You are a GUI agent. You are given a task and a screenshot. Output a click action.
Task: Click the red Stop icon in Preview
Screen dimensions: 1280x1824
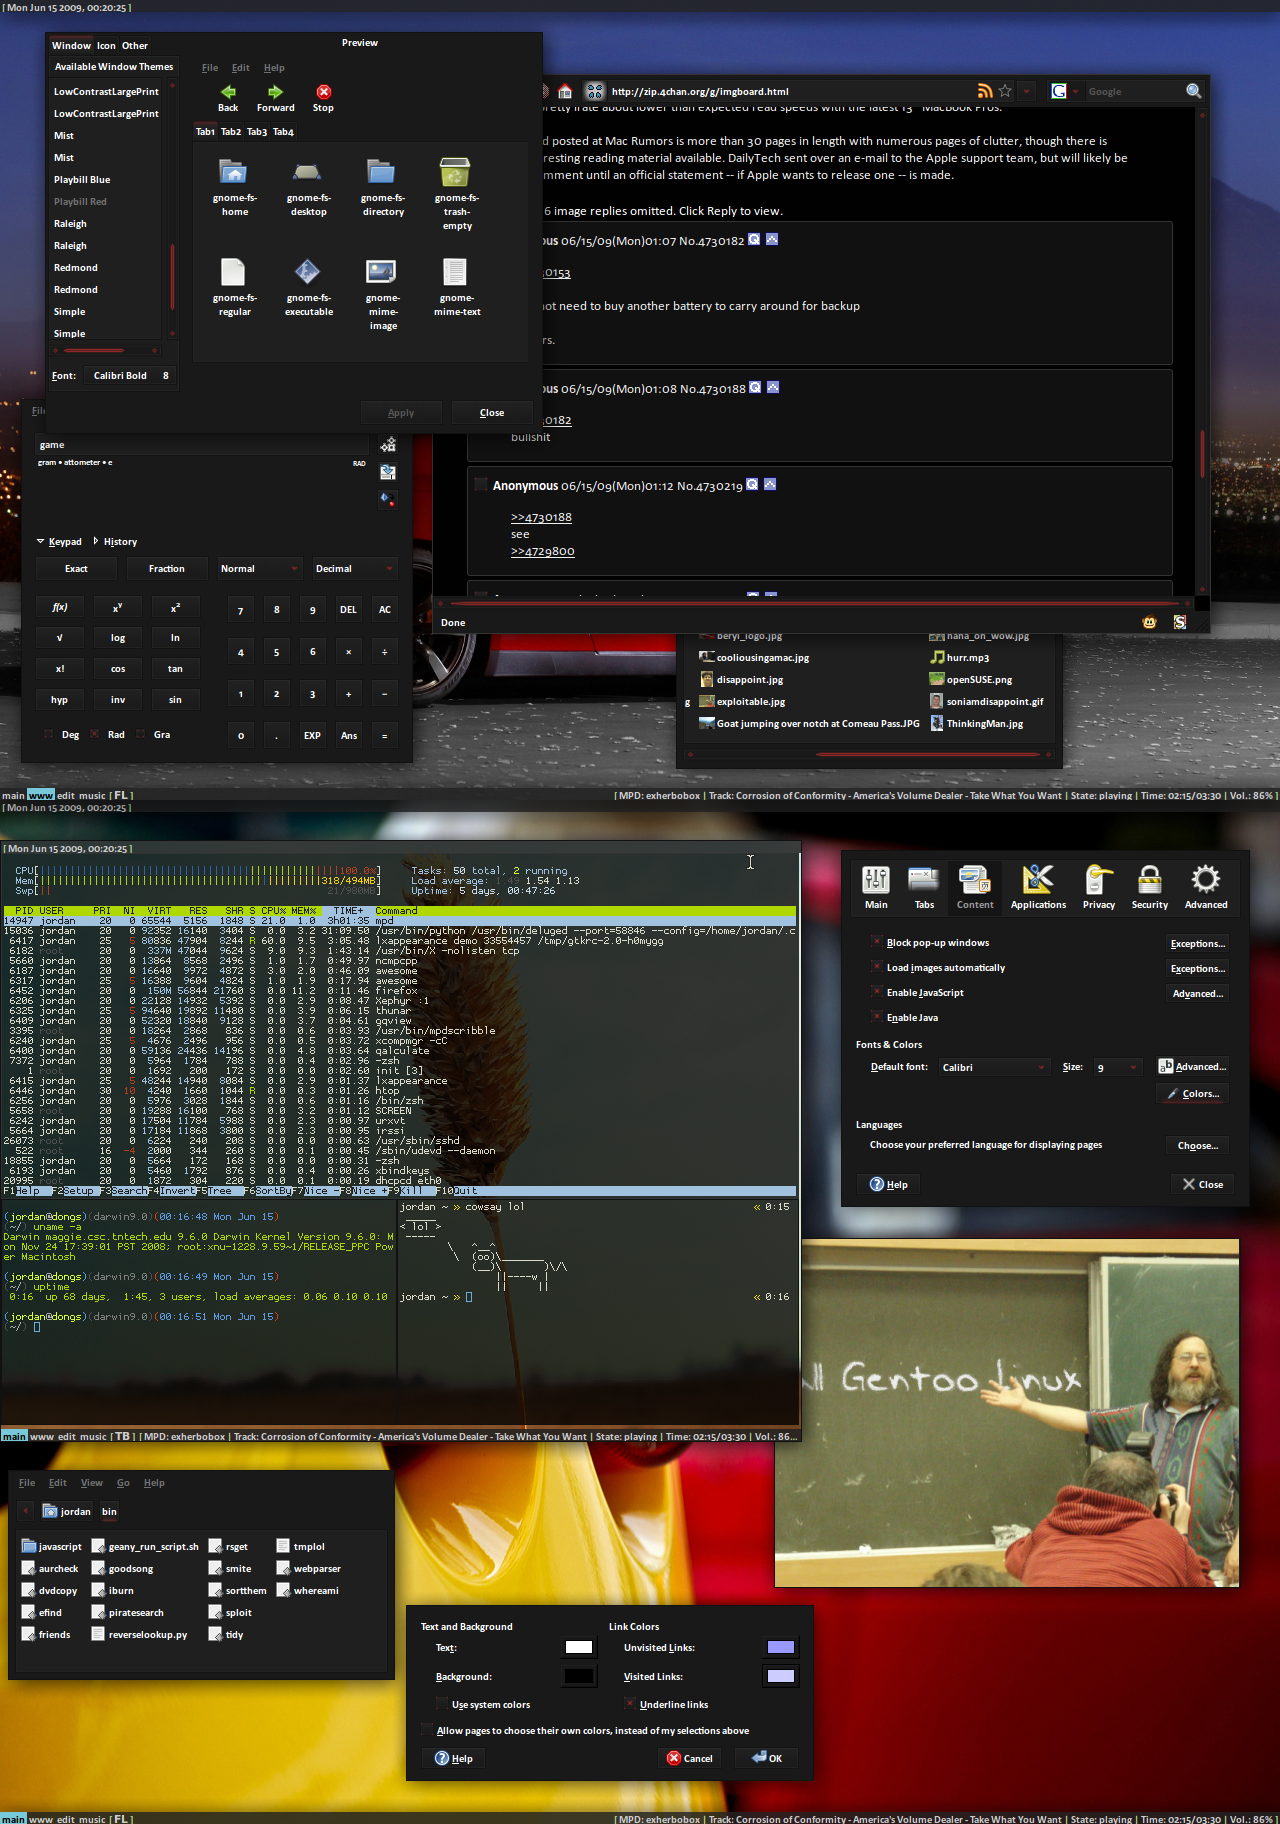pyautogui.click(x=323, y=92)
